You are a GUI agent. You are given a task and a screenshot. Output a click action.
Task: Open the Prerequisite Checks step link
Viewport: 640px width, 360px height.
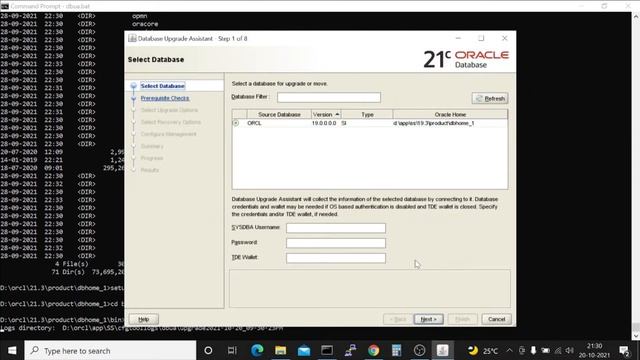165,98
